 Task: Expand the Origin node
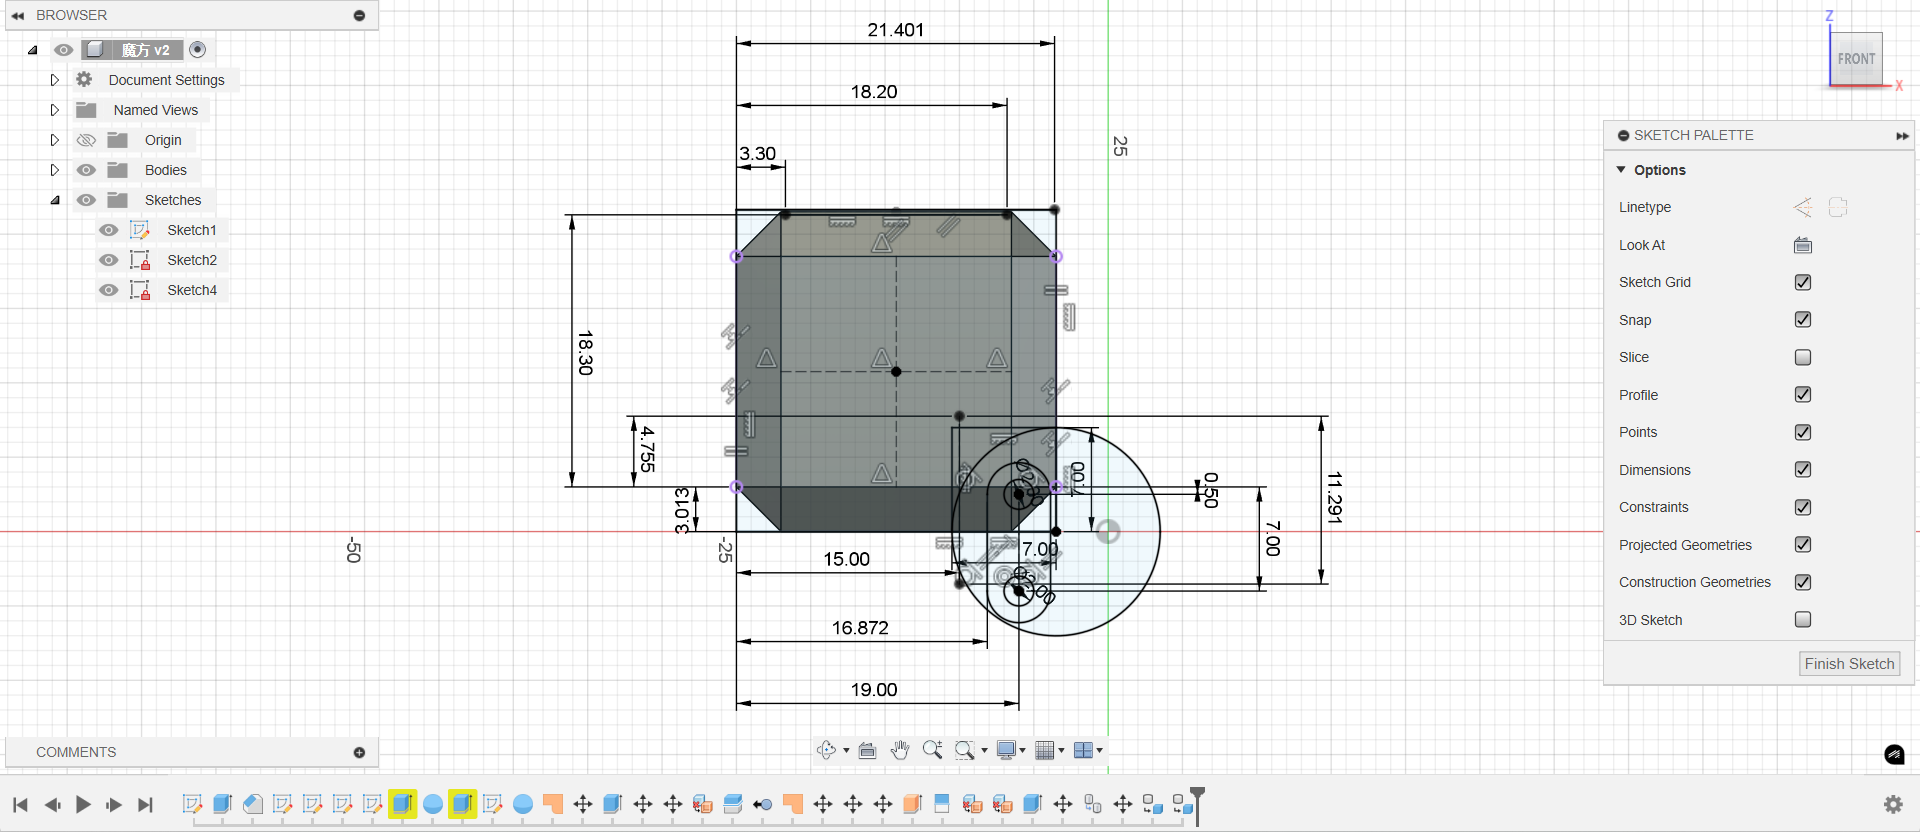(55, 140)
